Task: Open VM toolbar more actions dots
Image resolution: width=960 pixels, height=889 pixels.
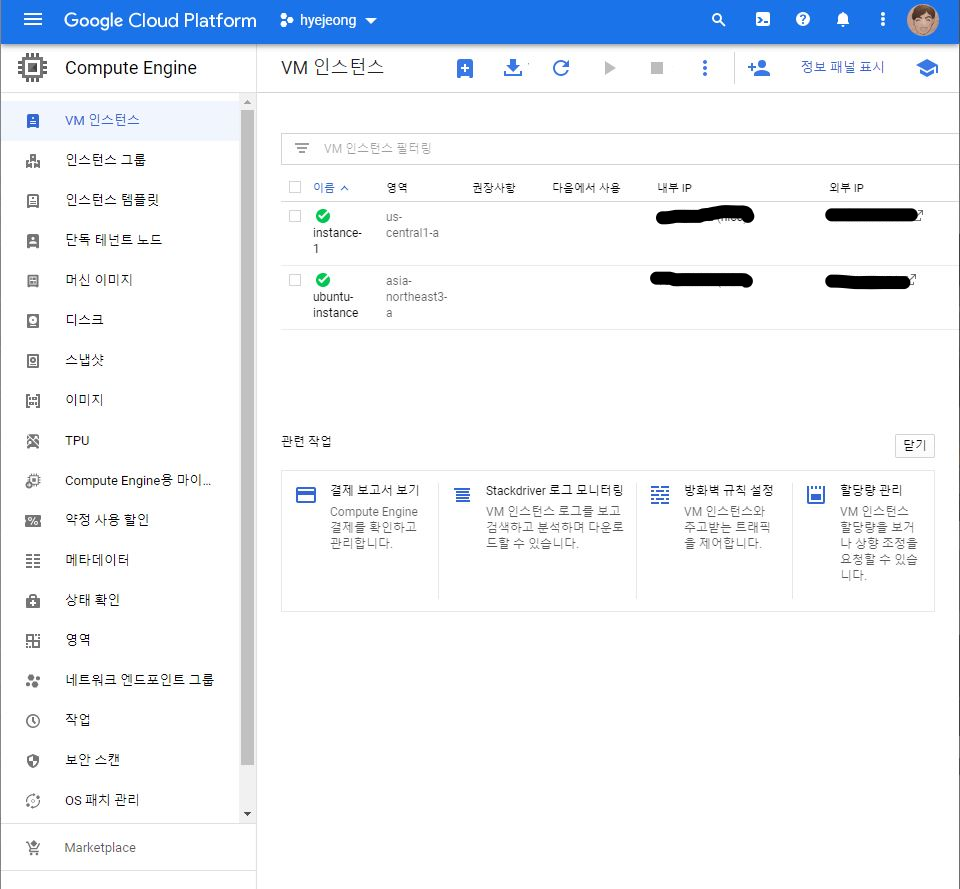Action: (x=705, y=68)
